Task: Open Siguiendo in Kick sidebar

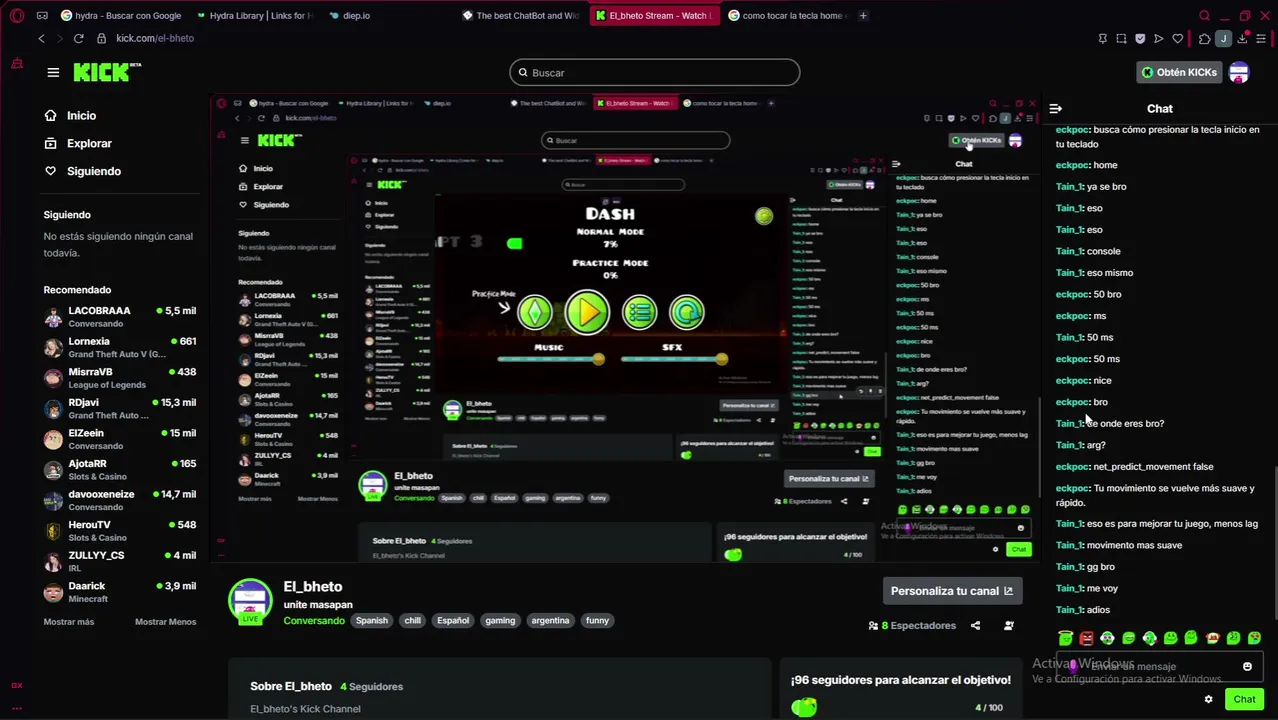Action: point(83,171)
